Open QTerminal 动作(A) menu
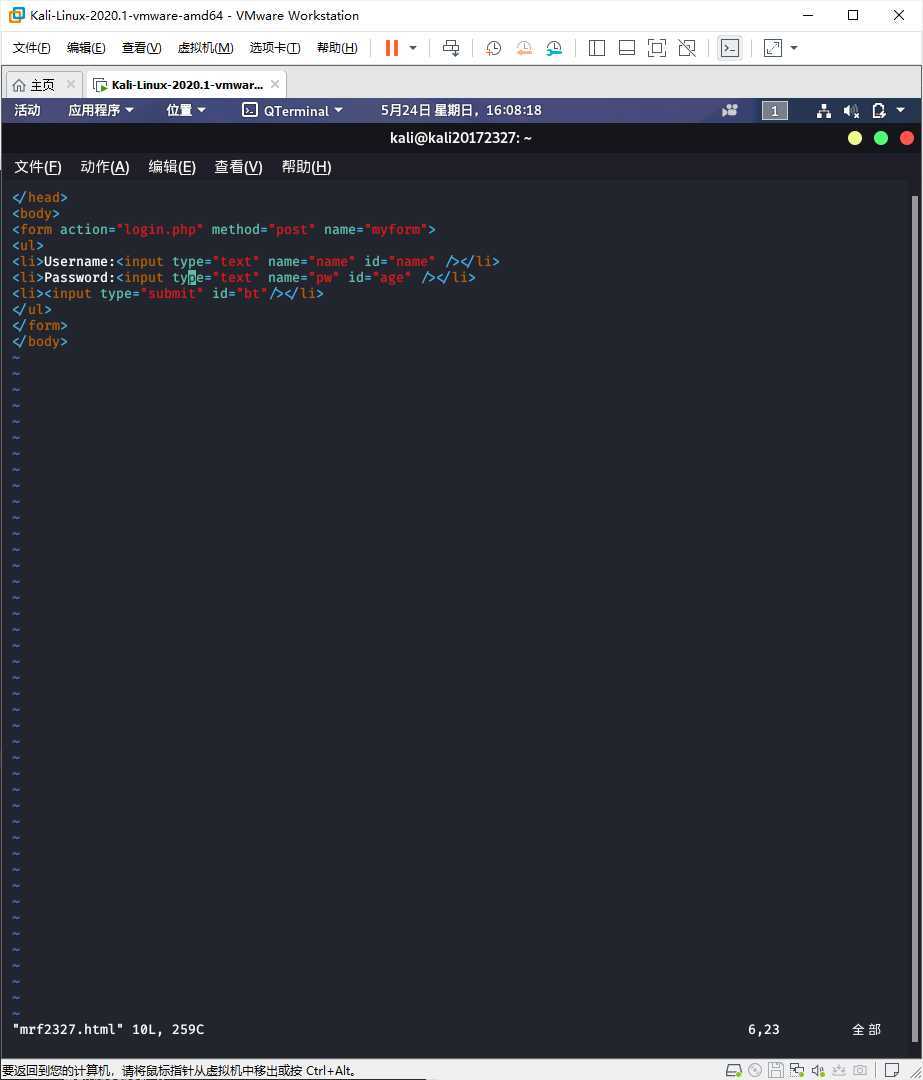Image resolution: width=923 pixels, height=1080 pixels. point(105,167)
